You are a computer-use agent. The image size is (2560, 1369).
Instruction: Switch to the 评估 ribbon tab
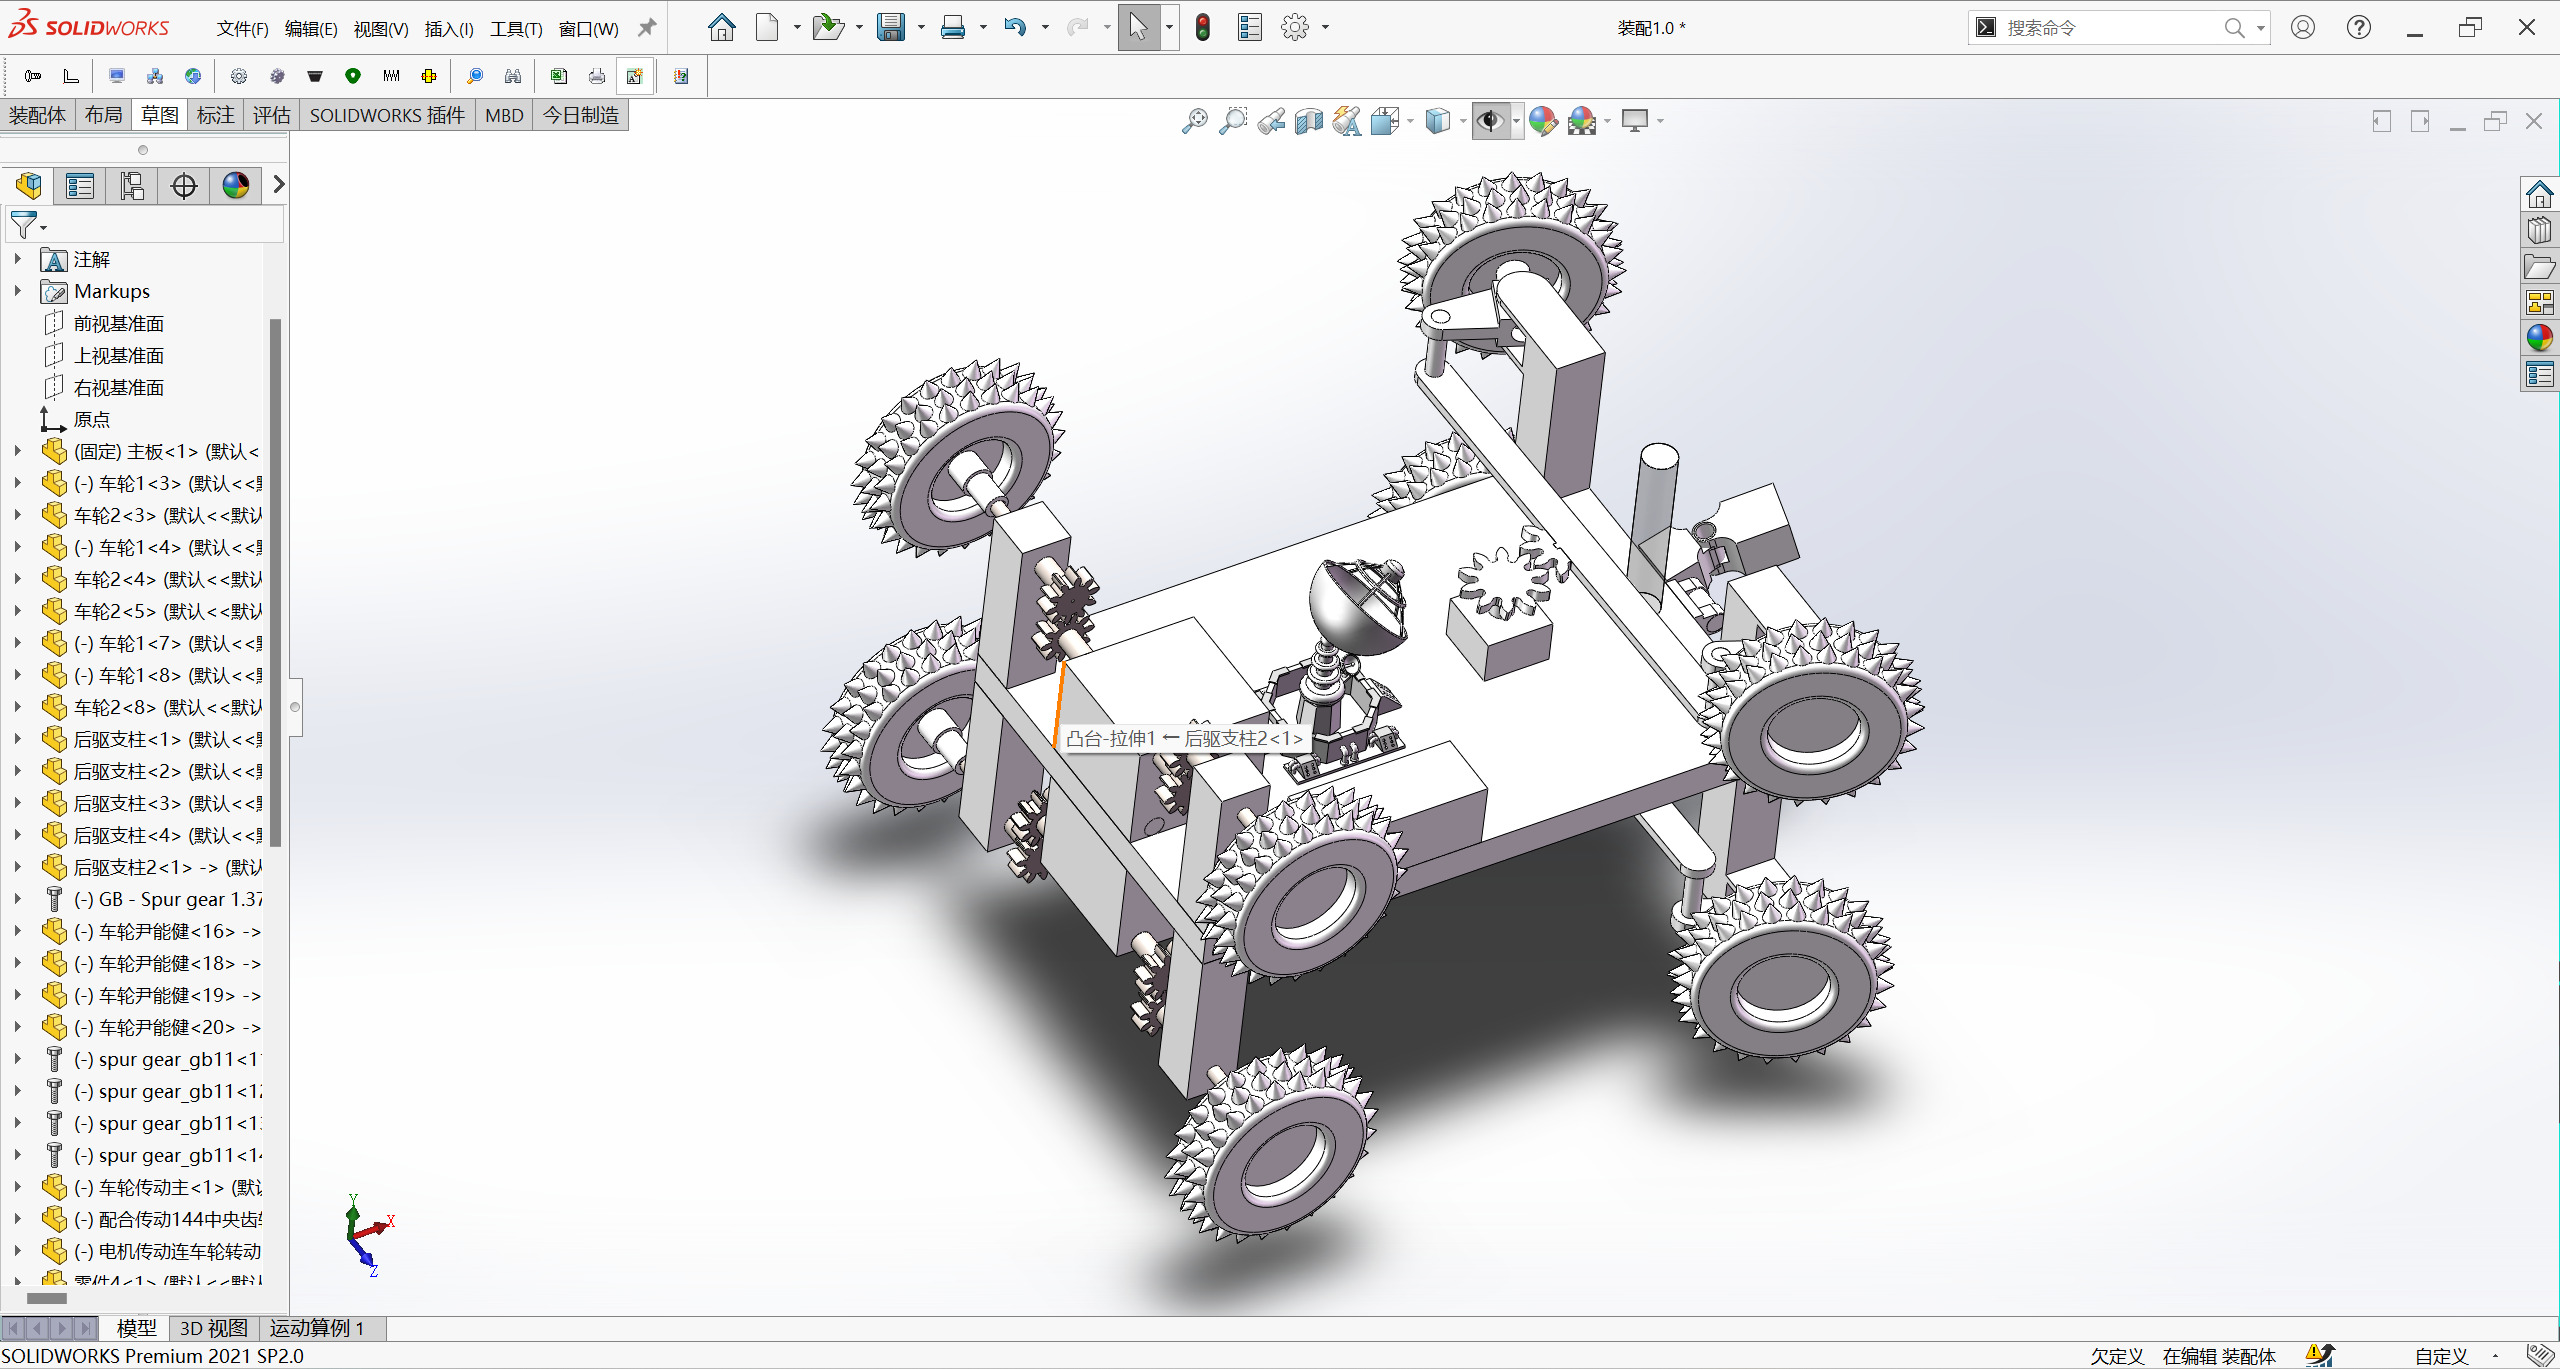[271, 115]
